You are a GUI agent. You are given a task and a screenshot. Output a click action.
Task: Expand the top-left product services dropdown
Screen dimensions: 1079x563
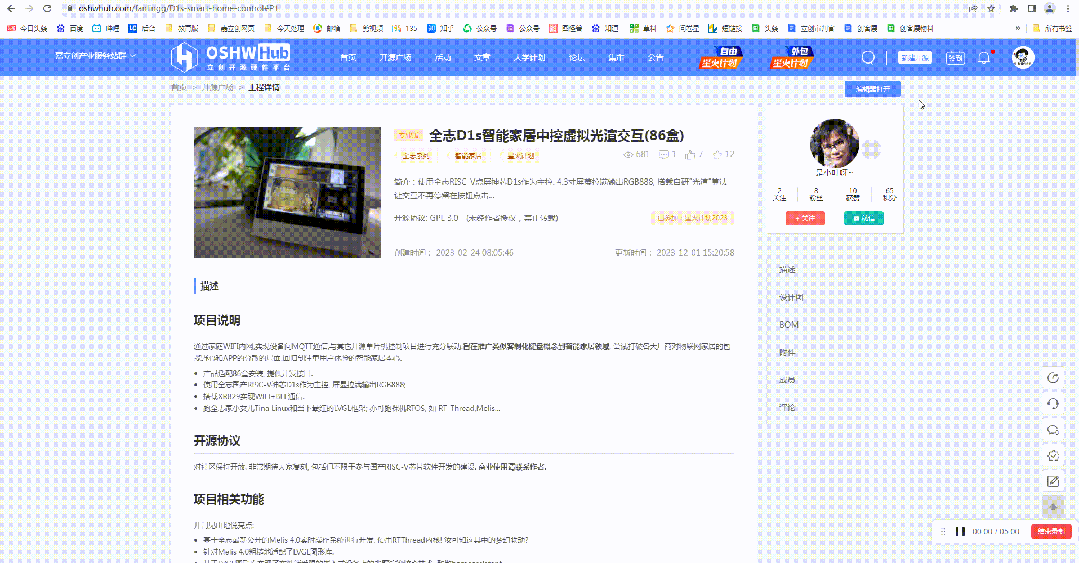[x=95, y=56]
